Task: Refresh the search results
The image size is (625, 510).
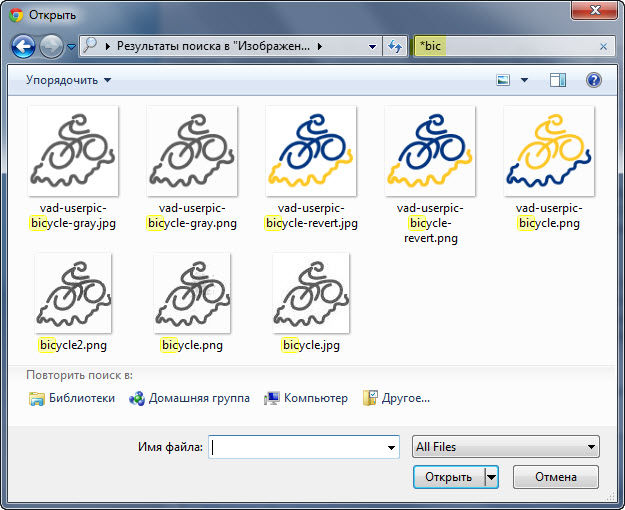Action: point(395,47)
